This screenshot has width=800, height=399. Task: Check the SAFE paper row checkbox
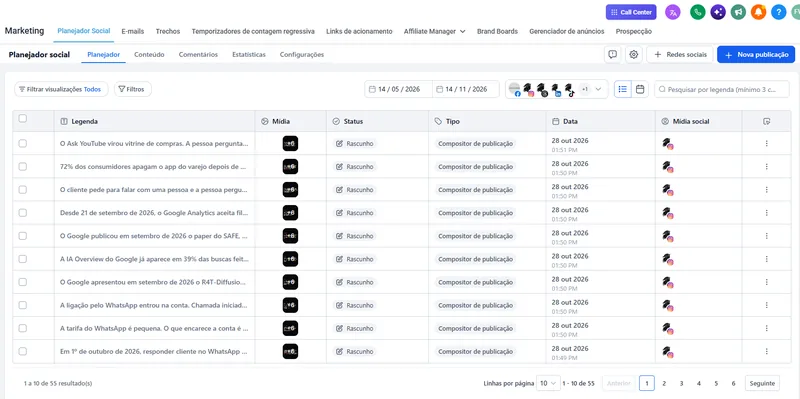pos(22,236)
